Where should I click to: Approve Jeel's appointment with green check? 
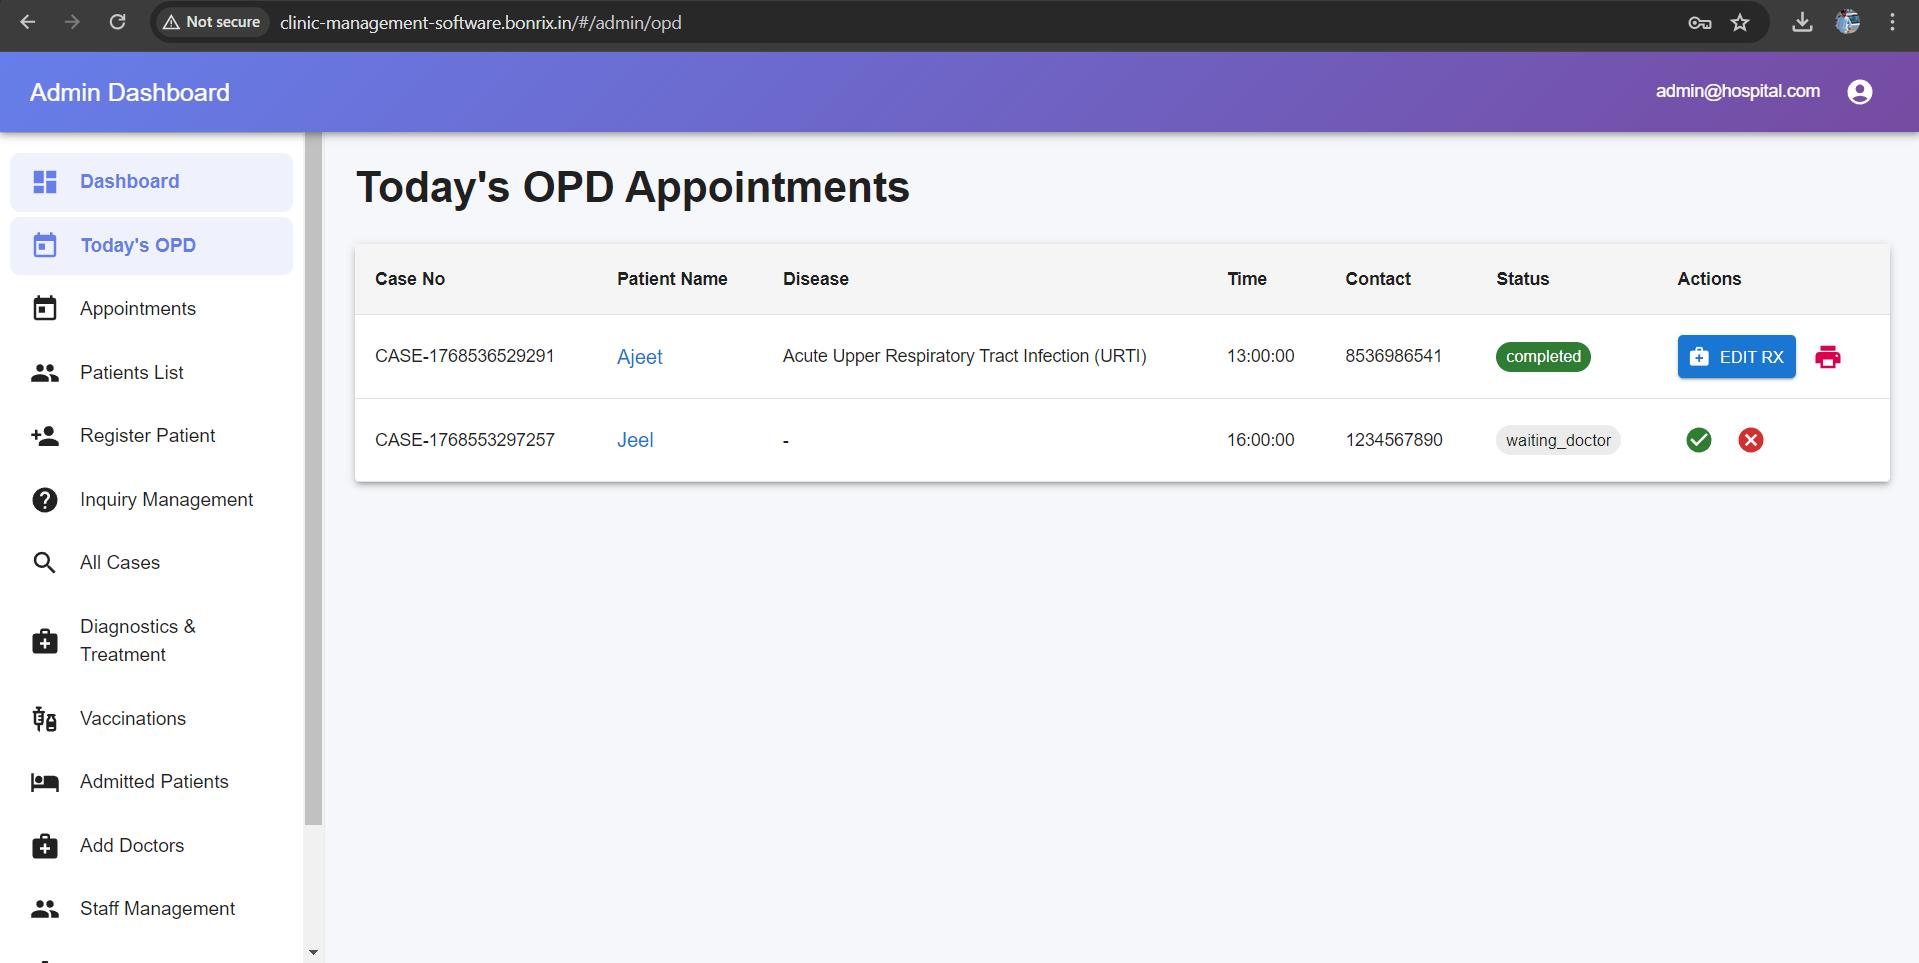click(1697, 440)
